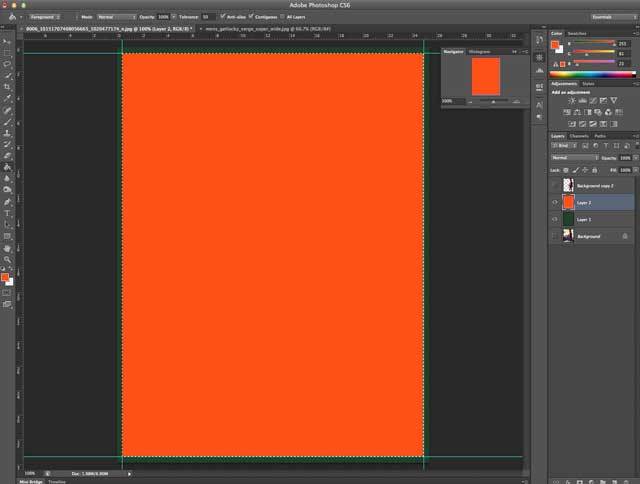Choose the Lasso tool
Viewport: 640px width, 484px height.
pyautogui.click(x=7, y=64)
